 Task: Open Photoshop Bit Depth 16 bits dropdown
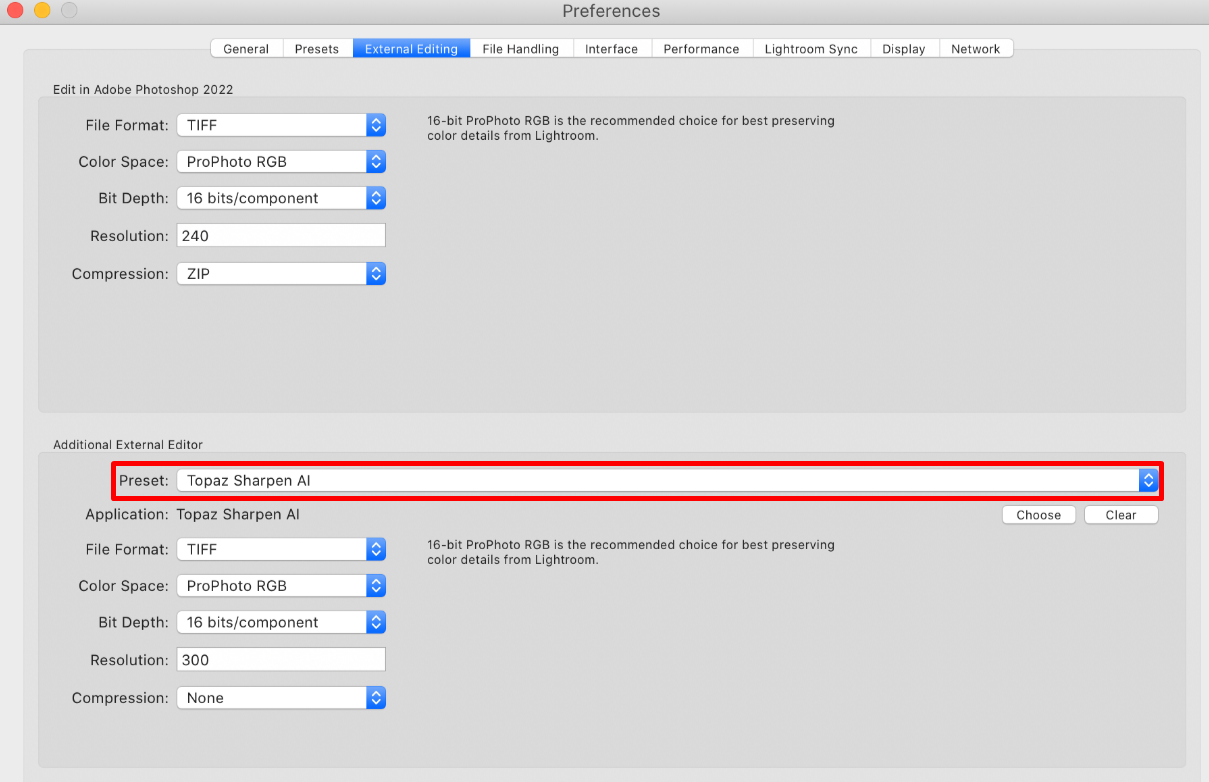[281, 198]
